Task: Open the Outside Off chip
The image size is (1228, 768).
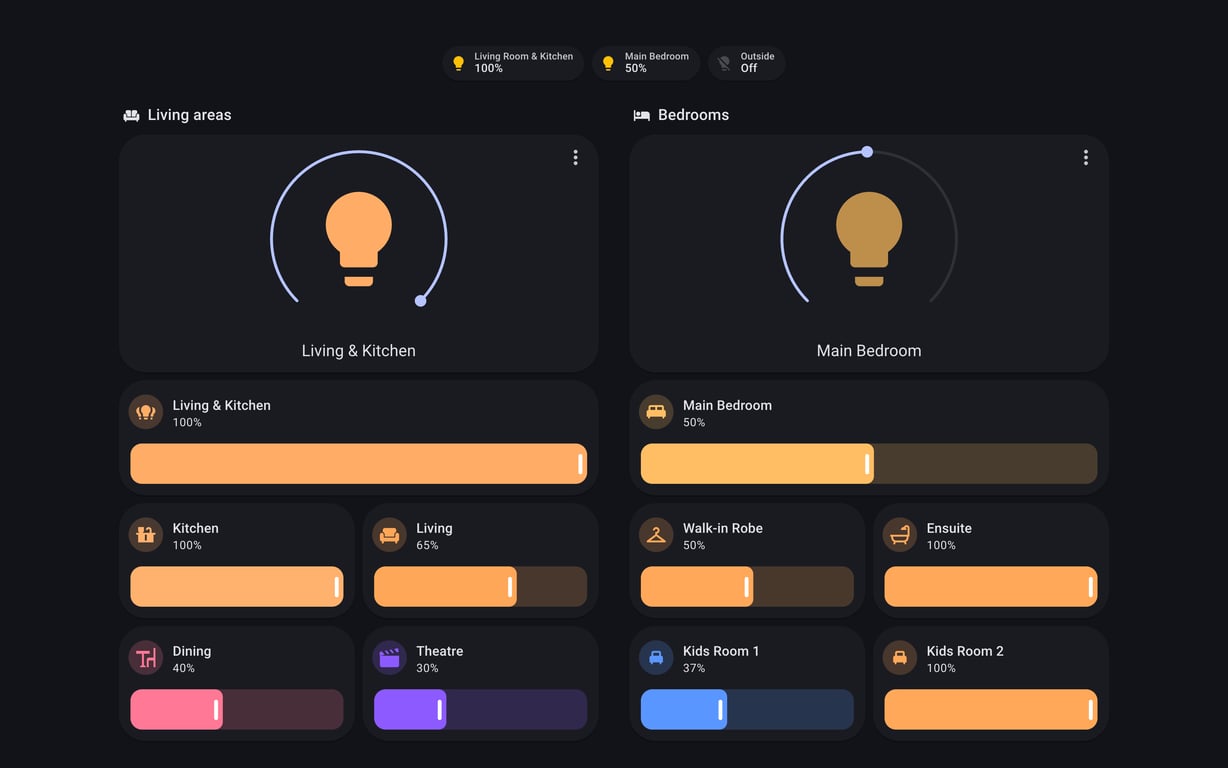Action: pos(747,63)
